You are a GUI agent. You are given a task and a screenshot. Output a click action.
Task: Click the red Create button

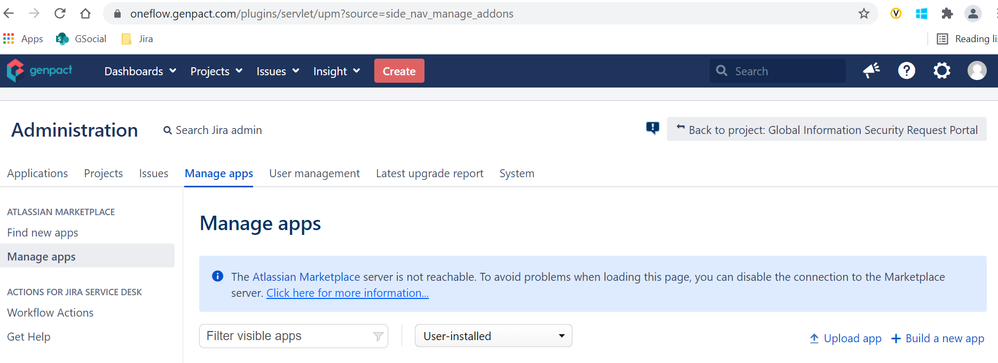[399, 71]
